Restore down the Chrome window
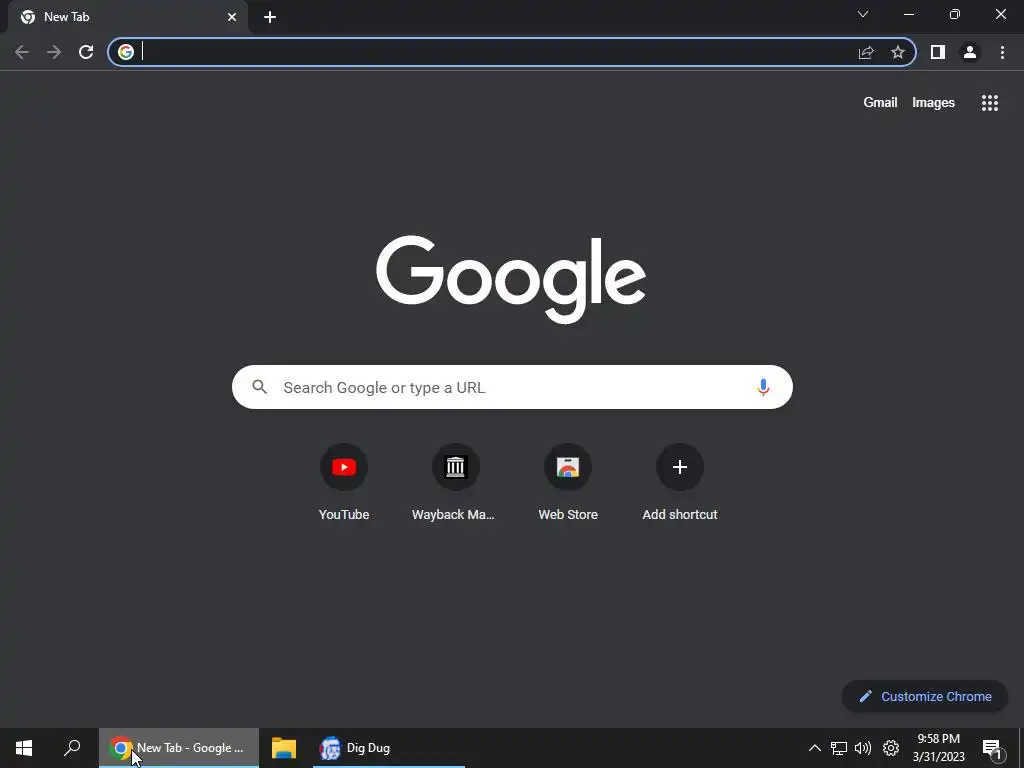The image size is (1024, 768). 954,14
